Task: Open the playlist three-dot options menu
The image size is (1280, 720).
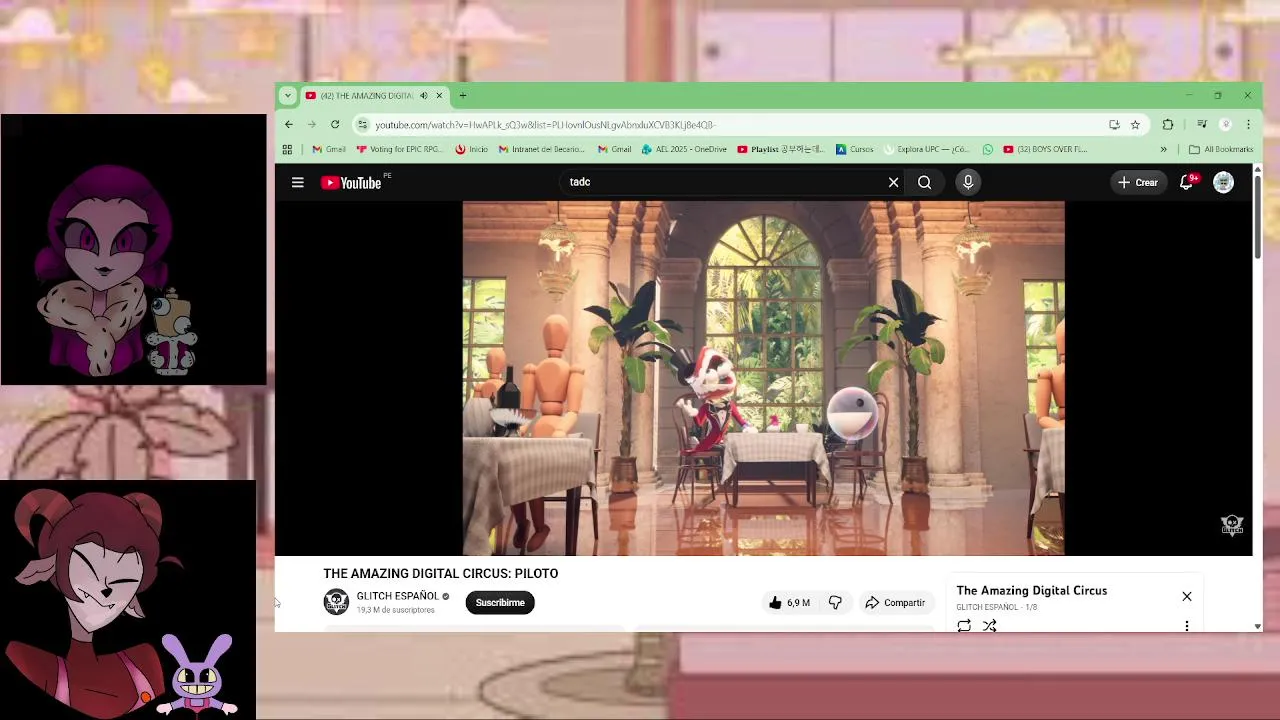Action: coord(1187,626)
